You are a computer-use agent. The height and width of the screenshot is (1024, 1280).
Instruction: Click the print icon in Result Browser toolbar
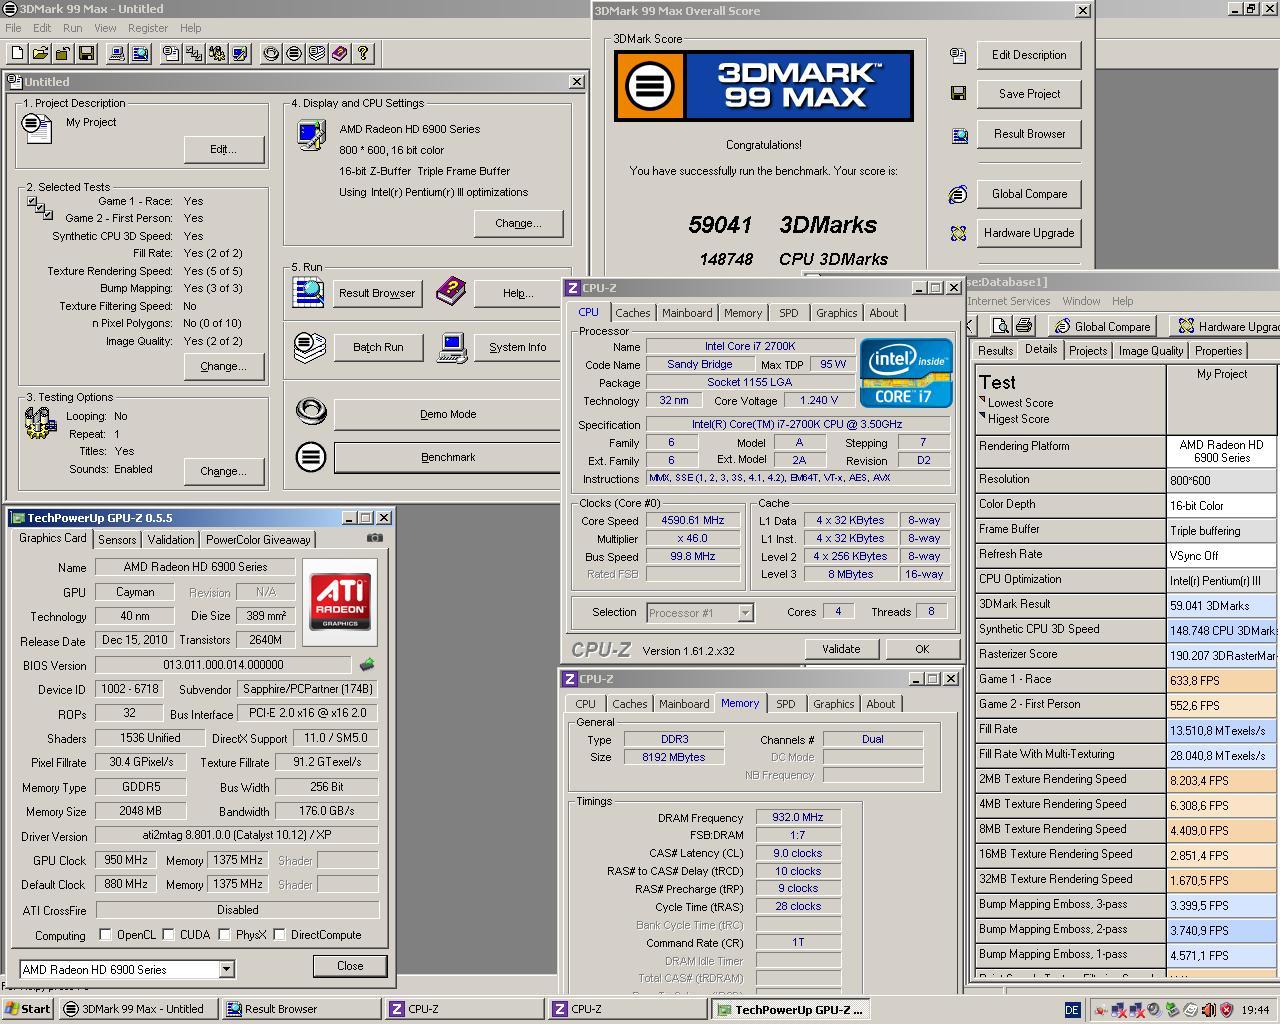click(x=1023, y=326)
